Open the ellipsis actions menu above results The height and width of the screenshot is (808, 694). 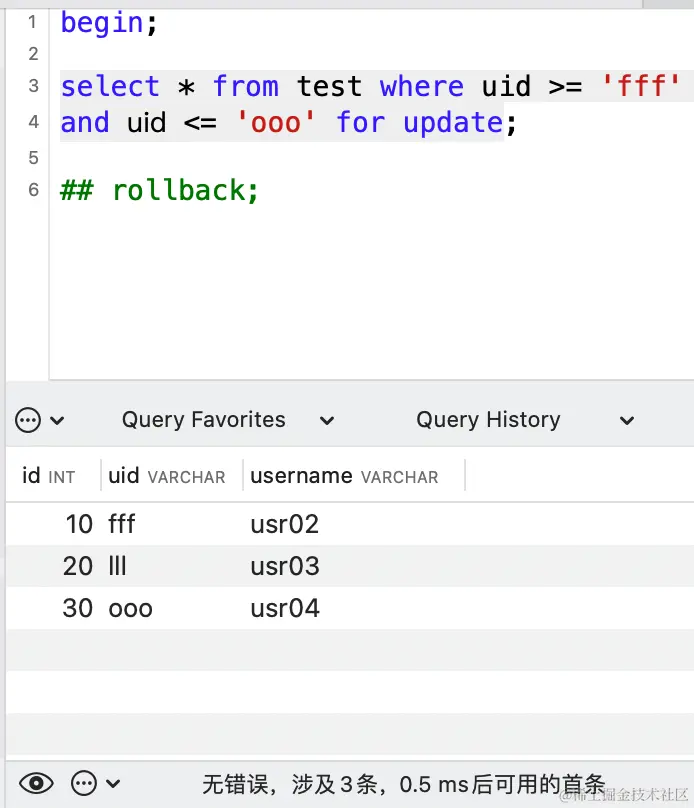(x=28, y=420)
